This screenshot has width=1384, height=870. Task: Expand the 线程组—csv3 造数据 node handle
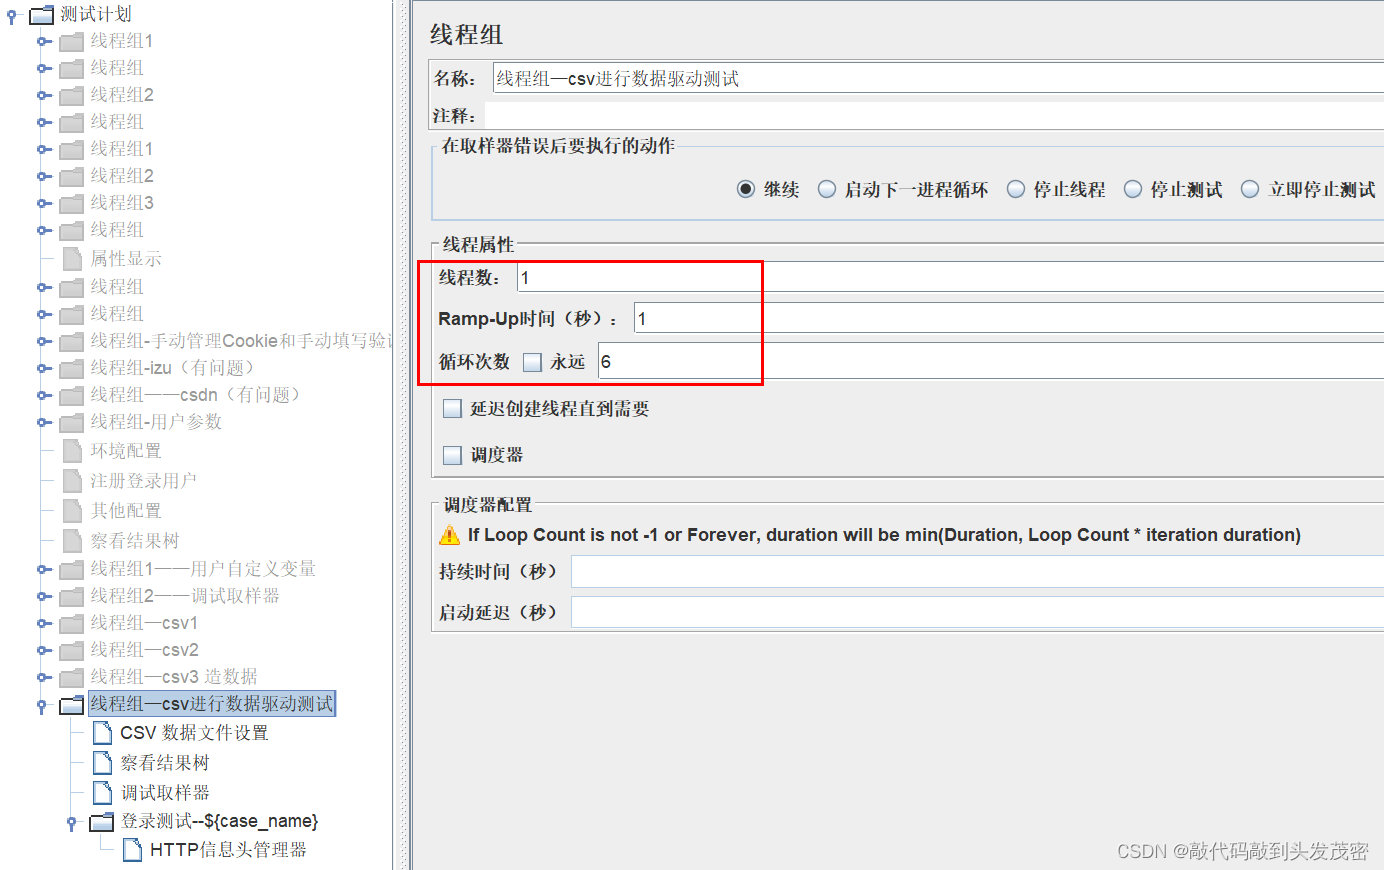click(43, 677)
